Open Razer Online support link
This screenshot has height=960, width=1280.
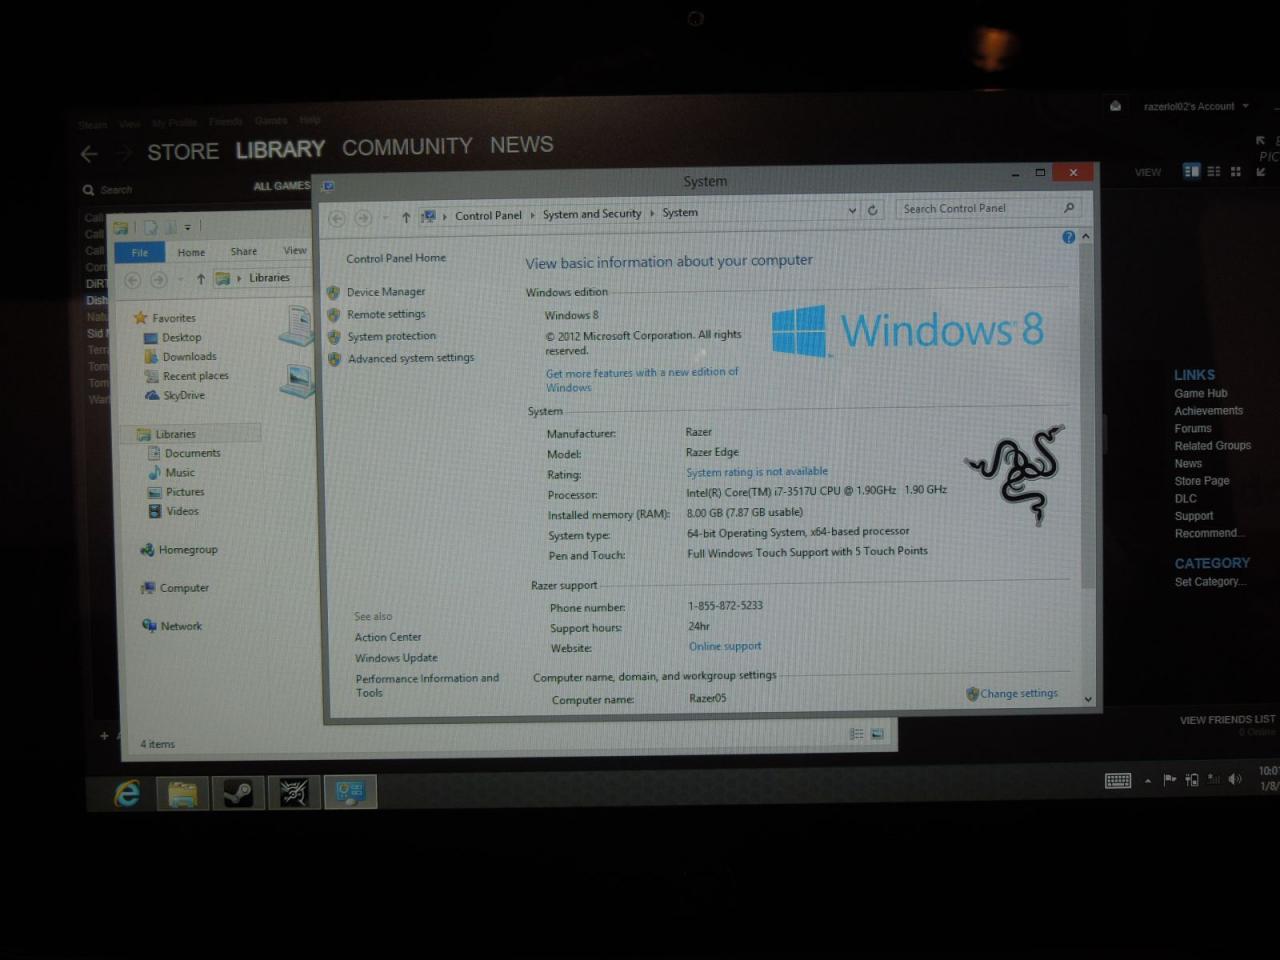[725, 646]
